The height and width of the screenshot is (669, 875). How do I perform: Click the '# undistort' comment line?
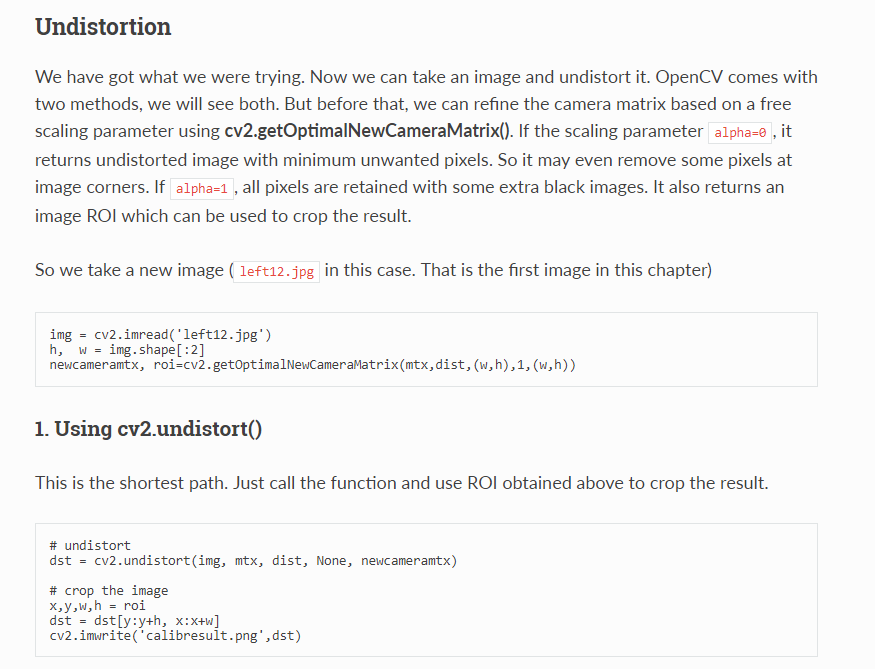pyautogui.click(x=90, y=546)
